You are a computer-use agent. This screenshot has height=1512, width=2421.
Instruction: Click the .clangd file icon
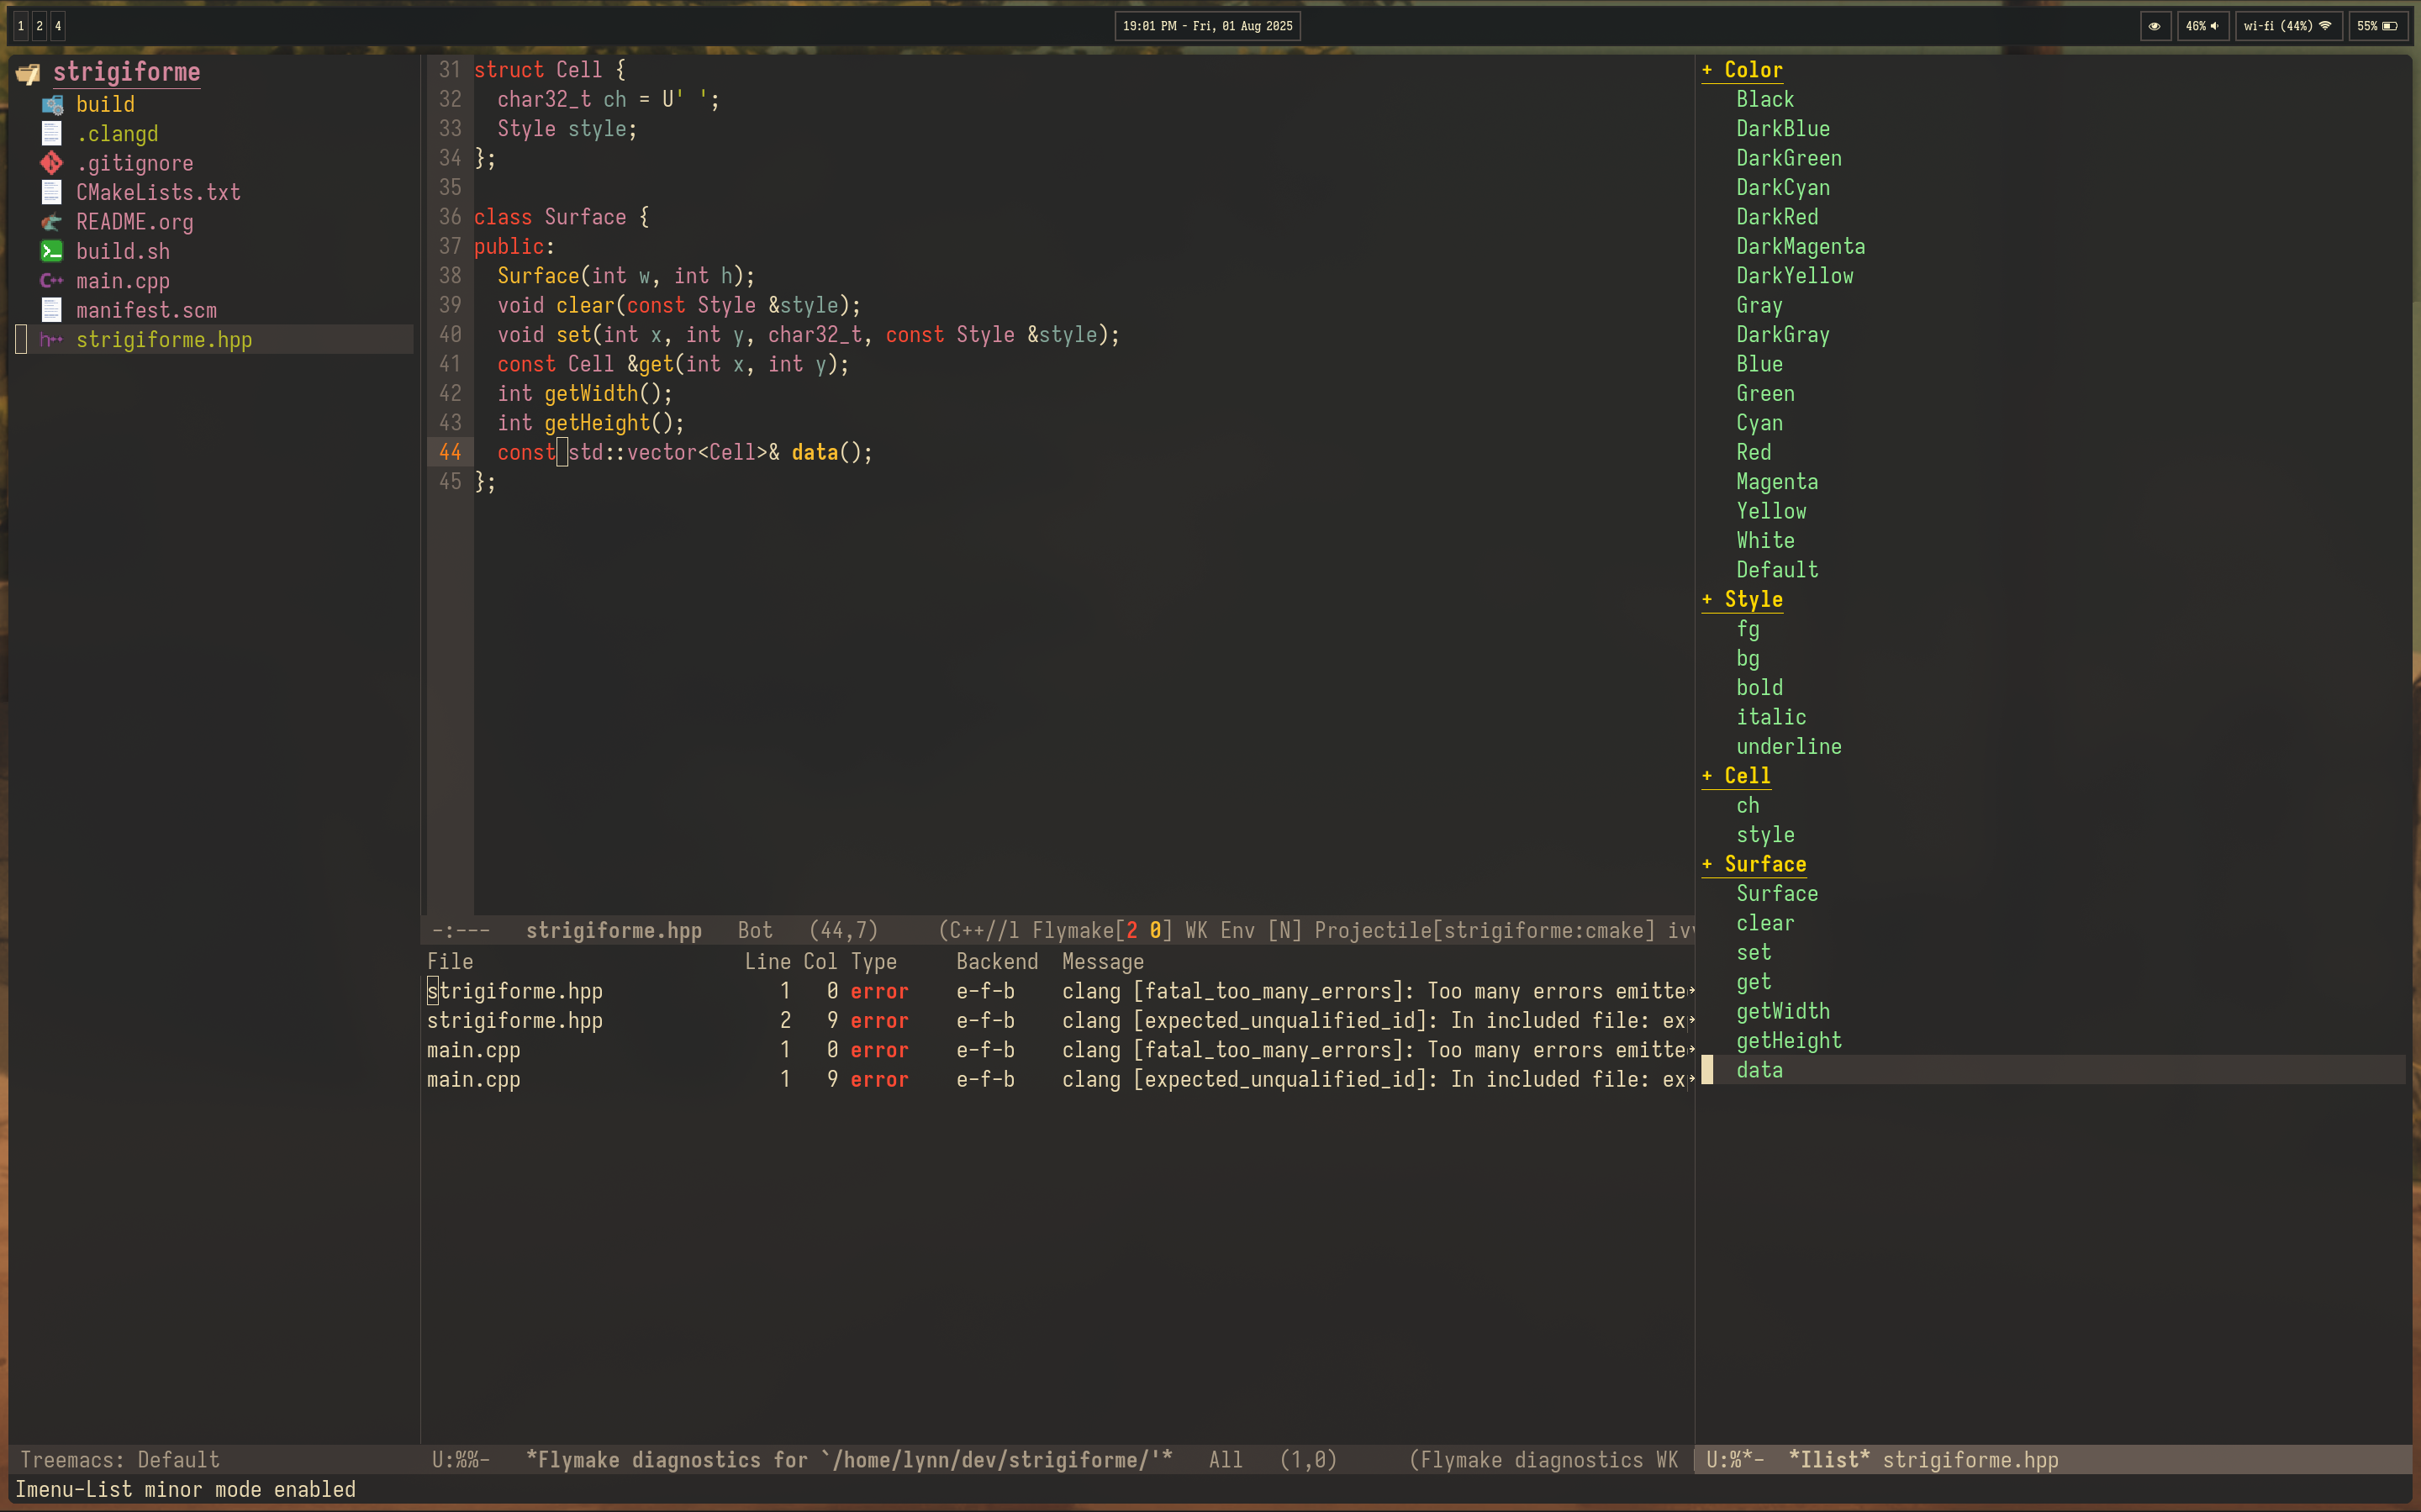click(x=52, y=134)
